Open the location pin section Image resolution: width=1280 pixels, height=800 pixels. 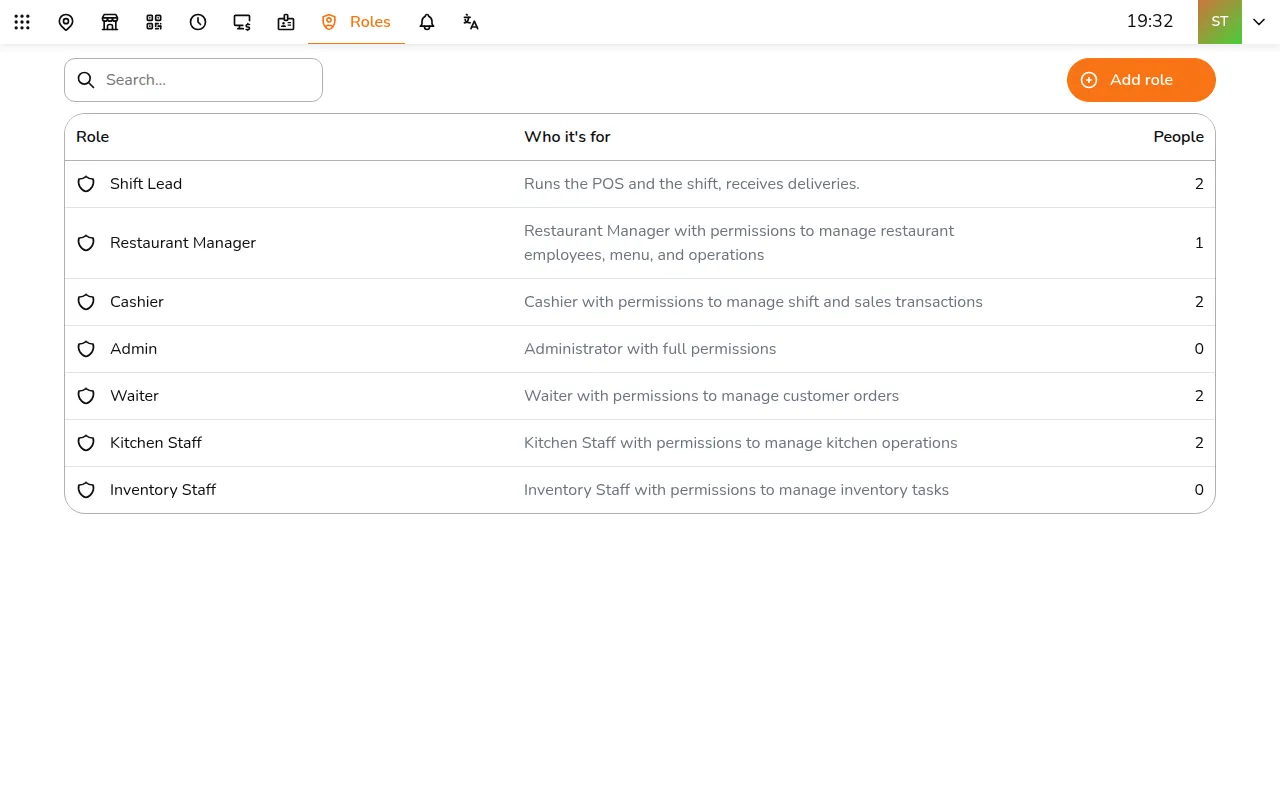coord(66,22)
